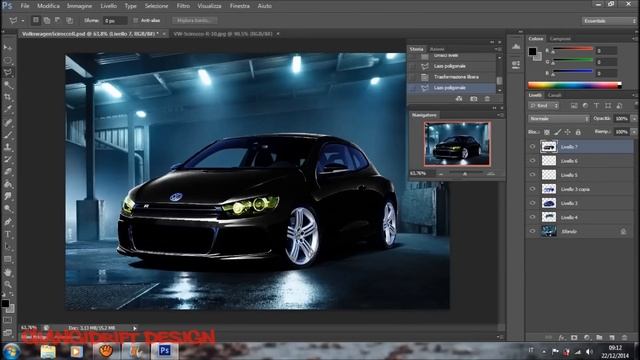Select the Paint Bucket tool
Screen dimensions: 640x360
pyautogui.click(x=7, y=184)
